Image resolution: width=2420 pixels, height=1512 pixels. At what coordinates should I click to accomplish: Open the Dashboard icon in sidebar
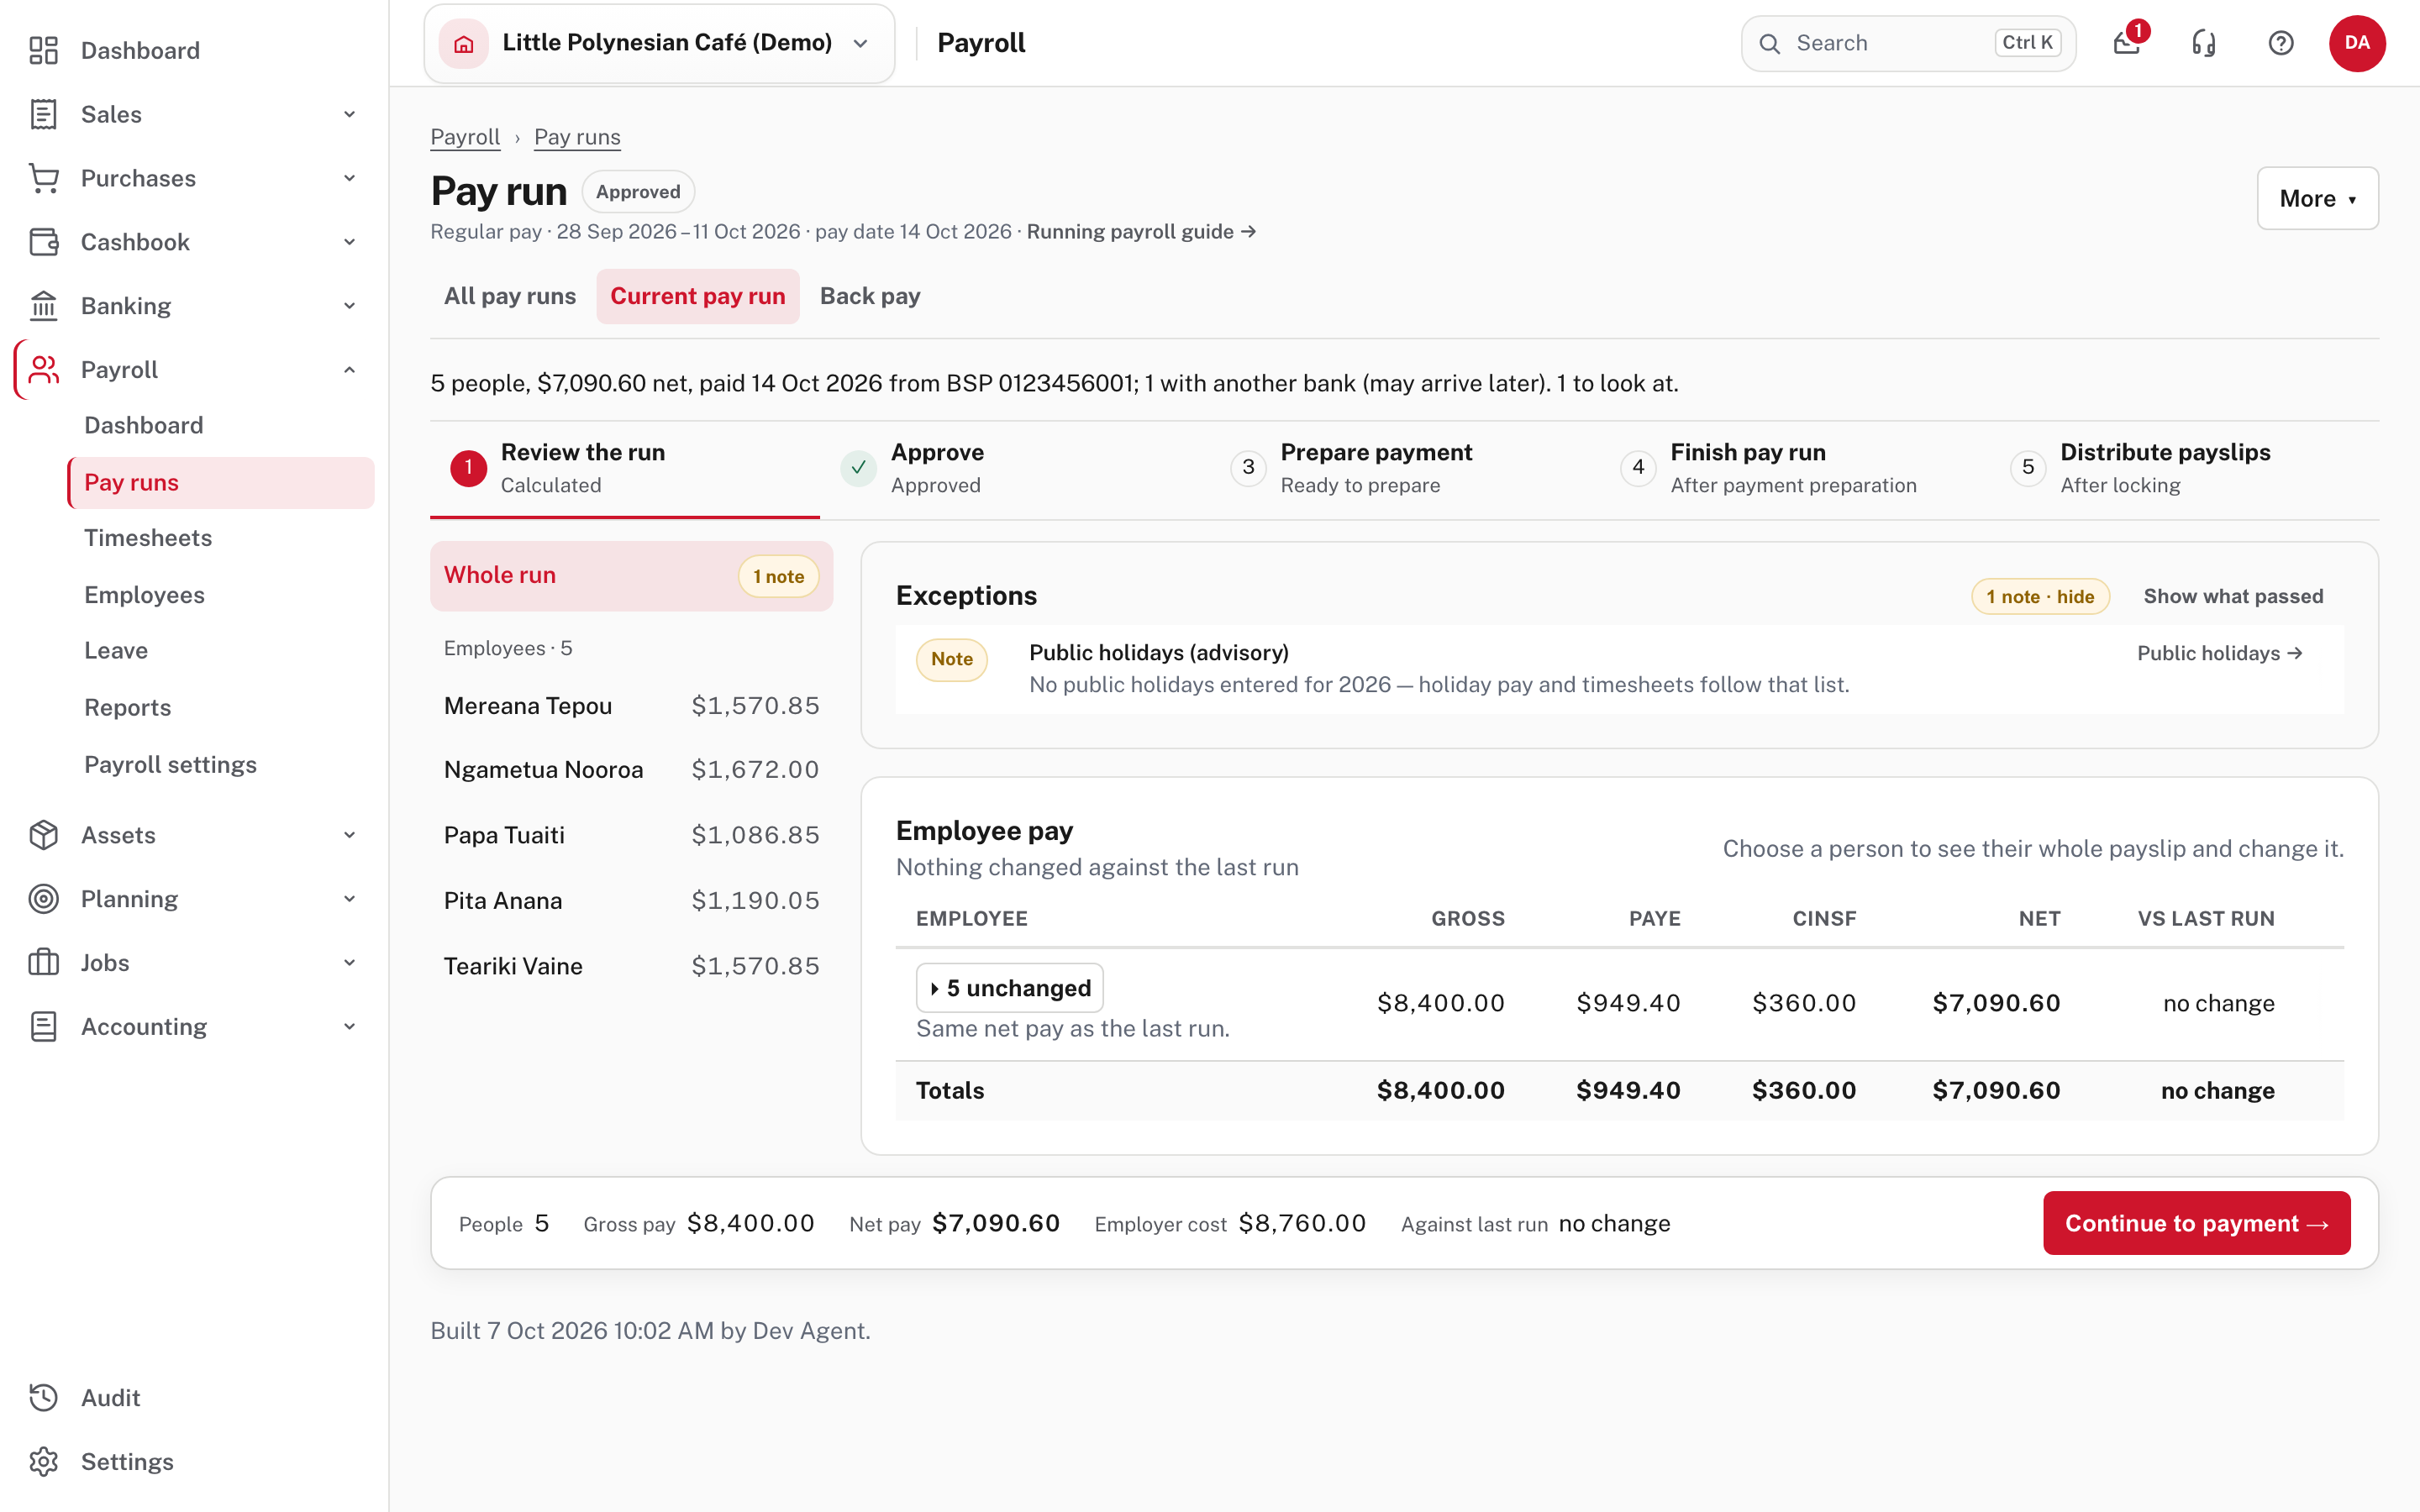coord(43,50)
